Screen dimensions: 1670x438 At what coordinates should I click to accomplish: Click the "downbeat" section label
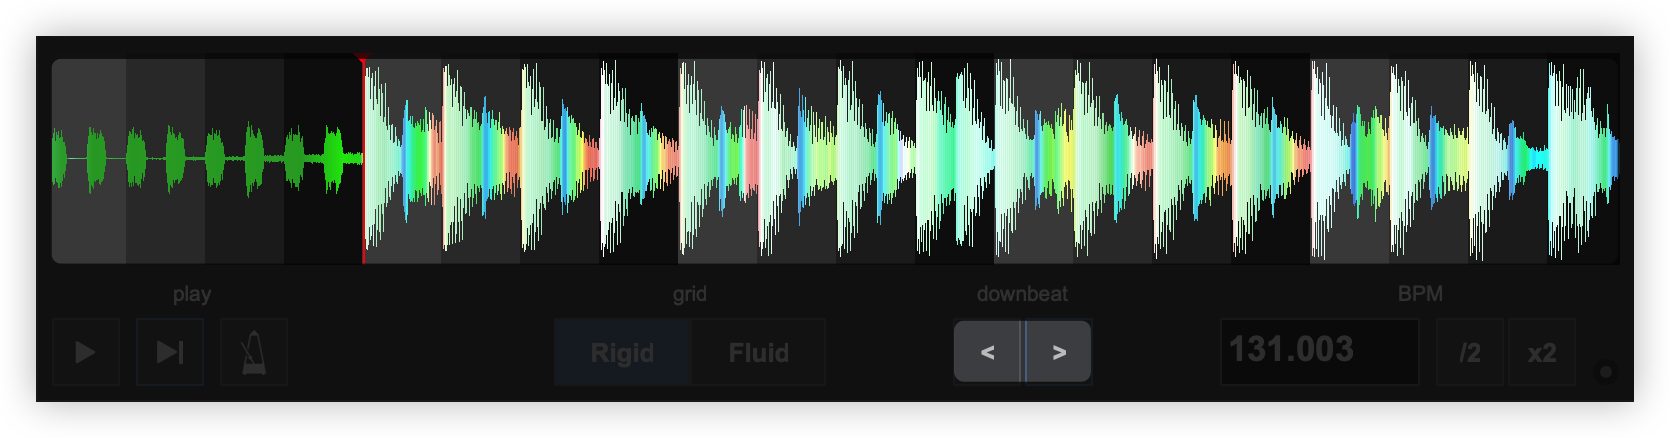[x=1022, y=294]
